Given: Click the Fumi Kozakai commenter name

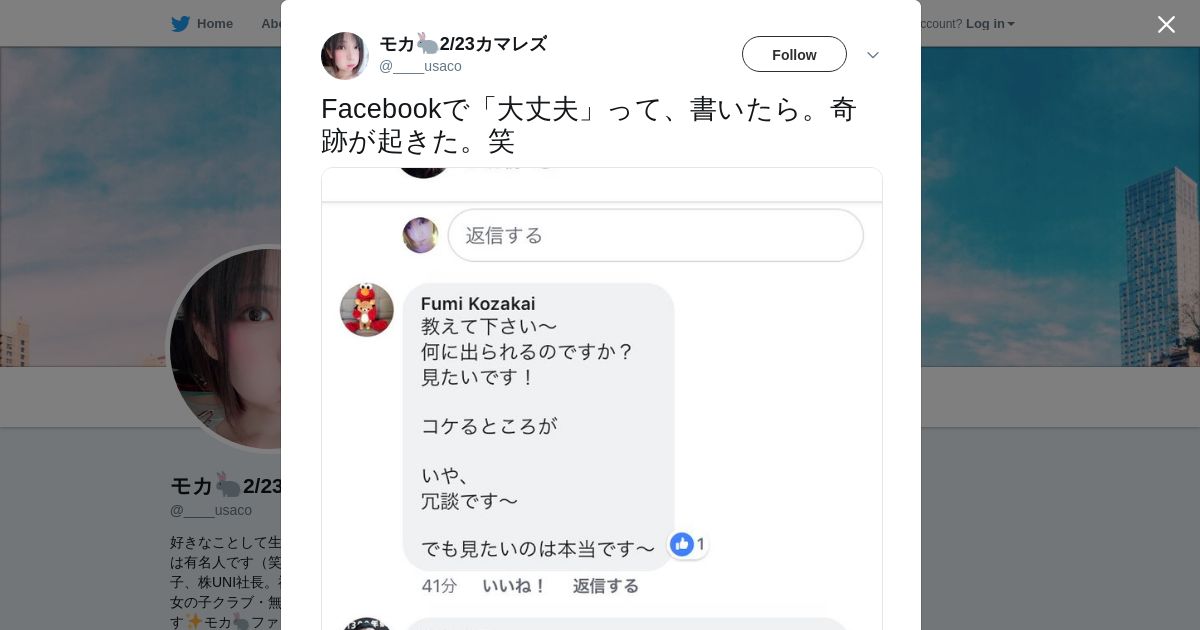Looking at the screenshot, I should (x=478, y=304).
